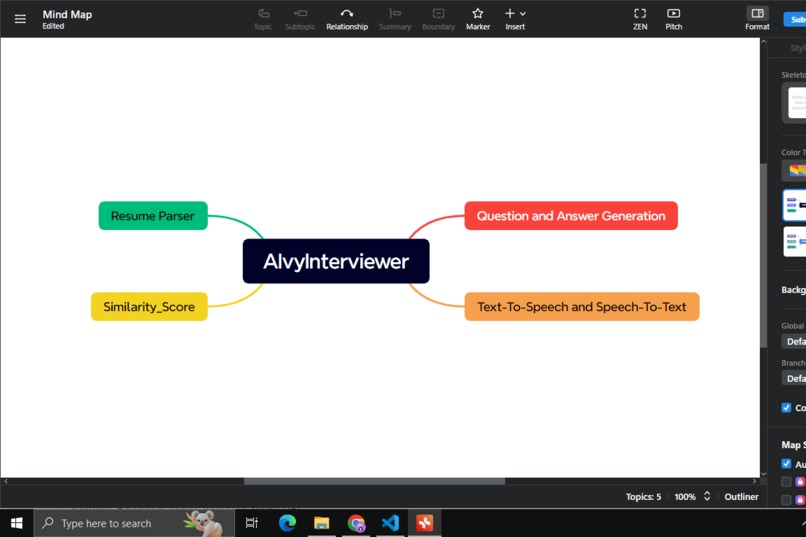The height and width of the screenshot is (537, 806).
Task: Click the canvas scroll down arrow
Action: pyautogui.click(x=763, y=474)
